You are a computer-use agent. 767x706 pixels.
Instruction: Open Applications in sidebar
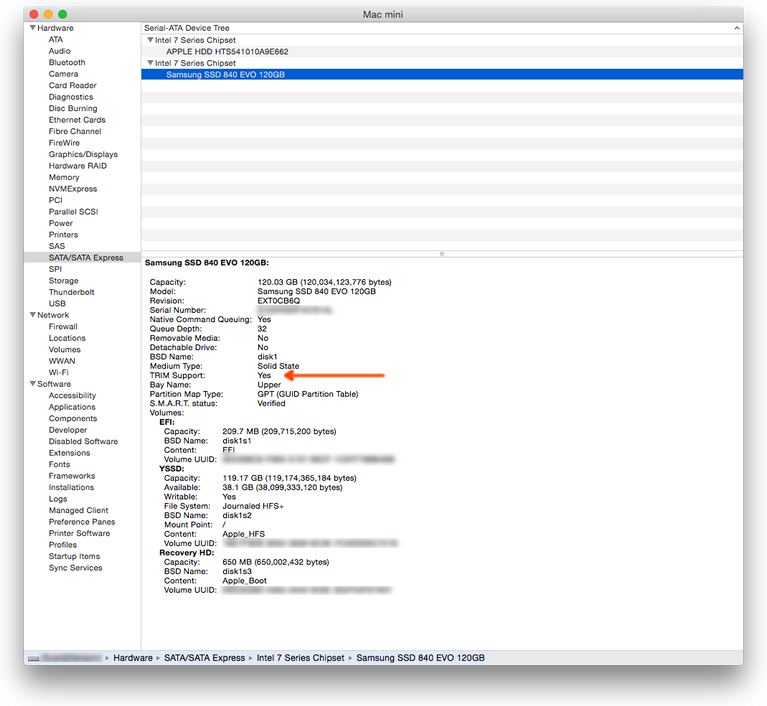pos(72,407)
